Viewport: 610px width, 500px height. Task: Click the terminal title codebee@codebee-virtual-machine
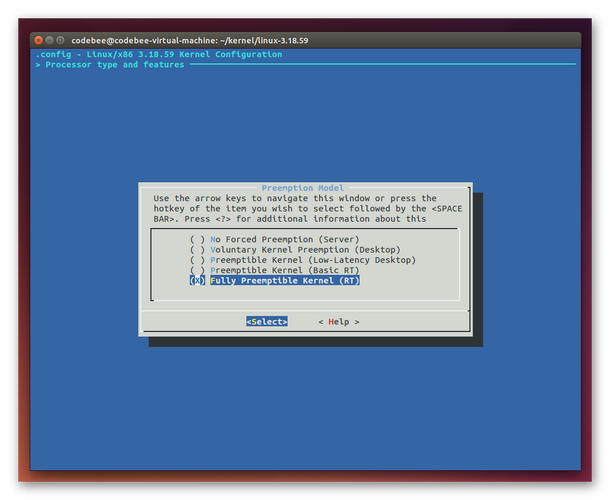(x=189, y=40)
